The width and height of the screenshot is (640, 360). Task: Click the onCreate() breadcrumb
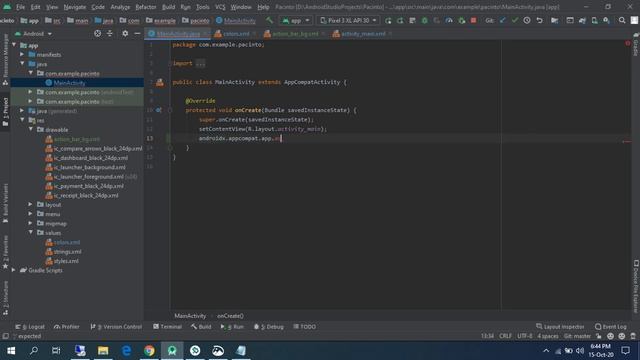[x=230, y=316]
